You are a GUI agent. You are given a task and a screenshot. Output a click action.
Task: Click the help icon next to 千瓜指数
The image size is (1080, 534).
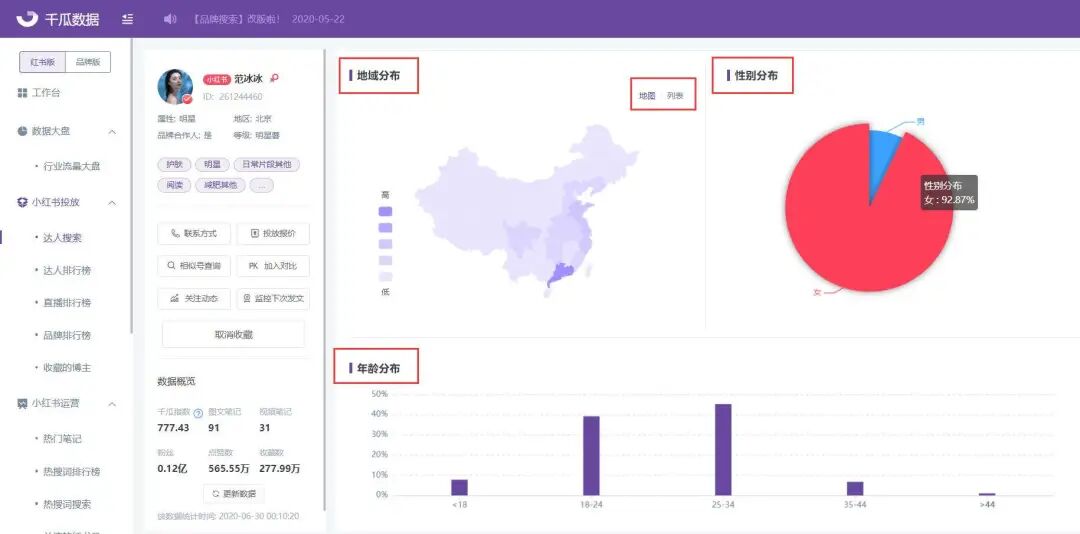tap(198, 413)
